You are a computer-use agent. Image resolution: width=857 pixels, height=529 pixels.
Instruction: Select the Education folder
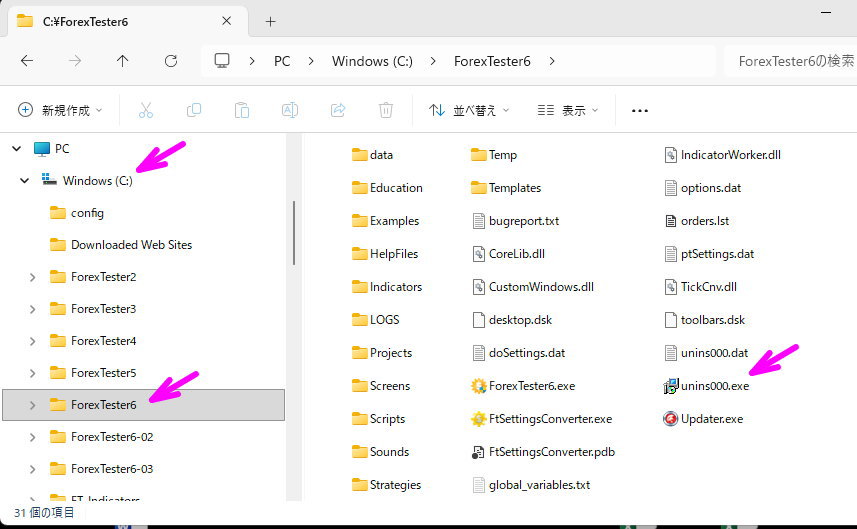[388, 188]
